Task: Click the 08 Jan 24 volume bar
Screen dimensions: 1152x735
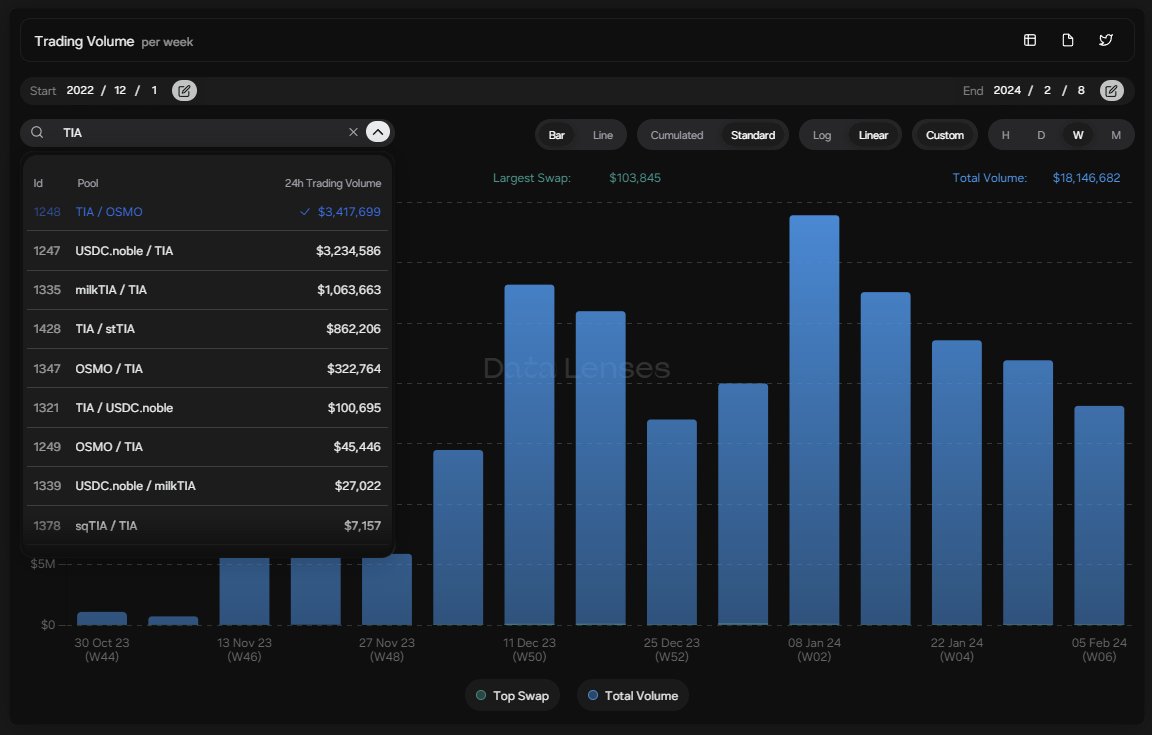Action: coord(814,420)
